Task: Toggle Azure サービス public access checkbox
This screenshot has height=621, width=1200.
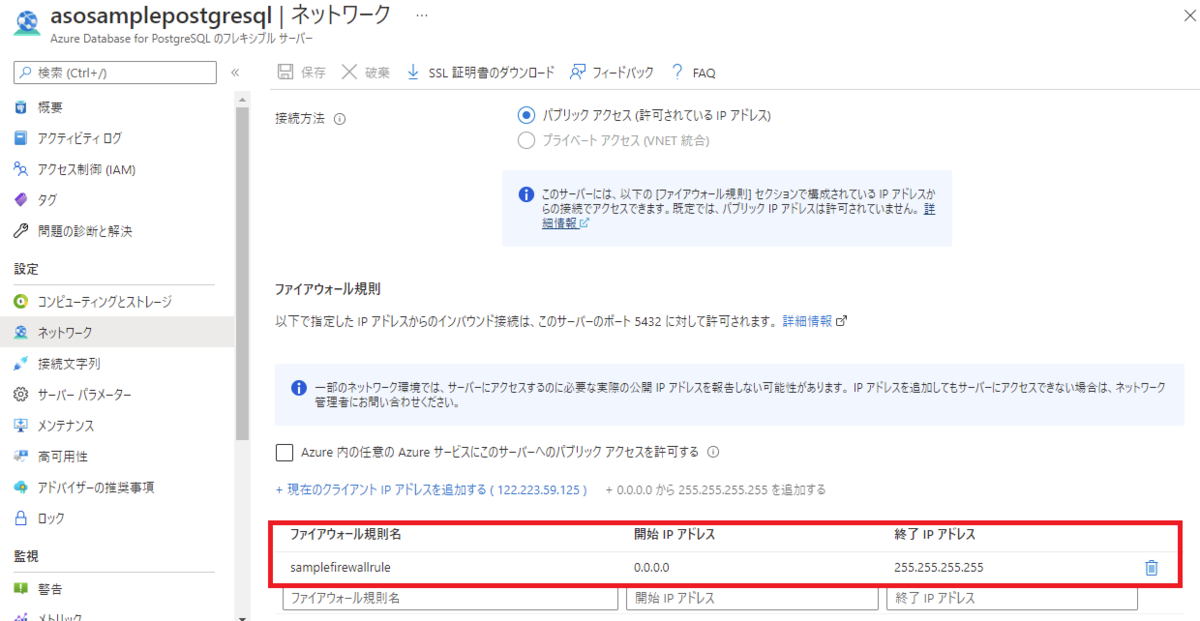Action: (x=284, y=452)
